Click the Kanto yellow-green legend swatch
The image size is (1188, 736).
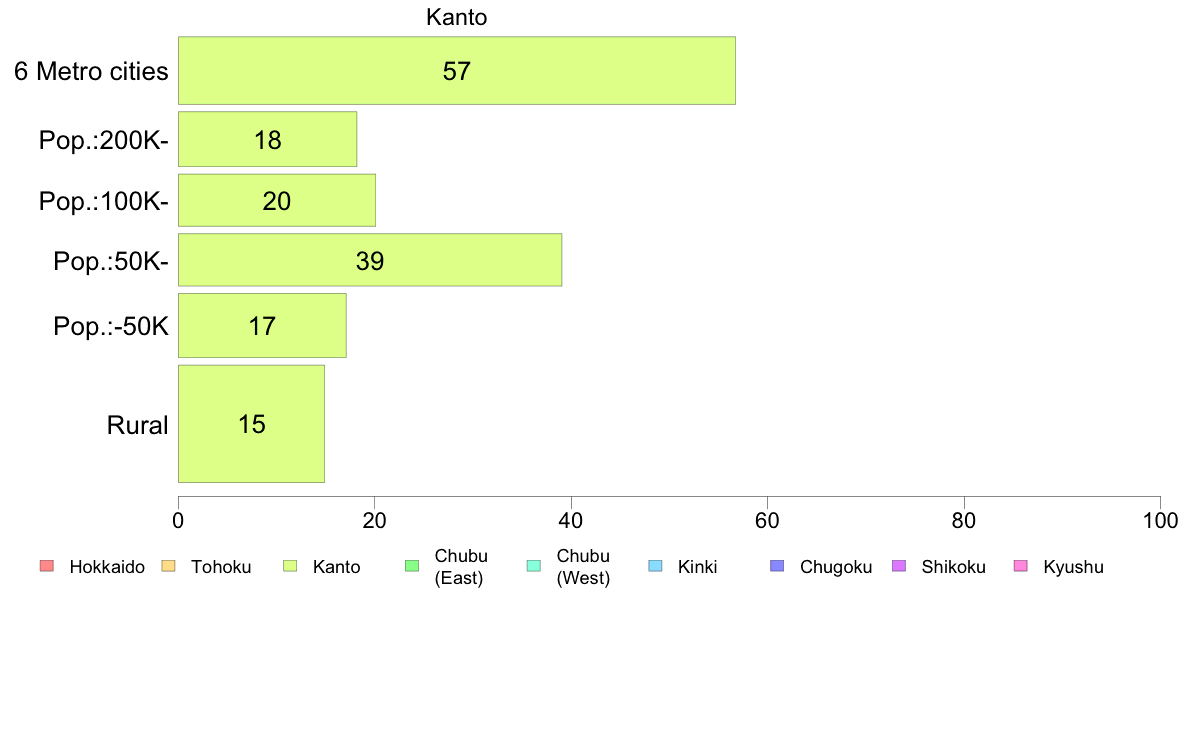pos(290,566)
